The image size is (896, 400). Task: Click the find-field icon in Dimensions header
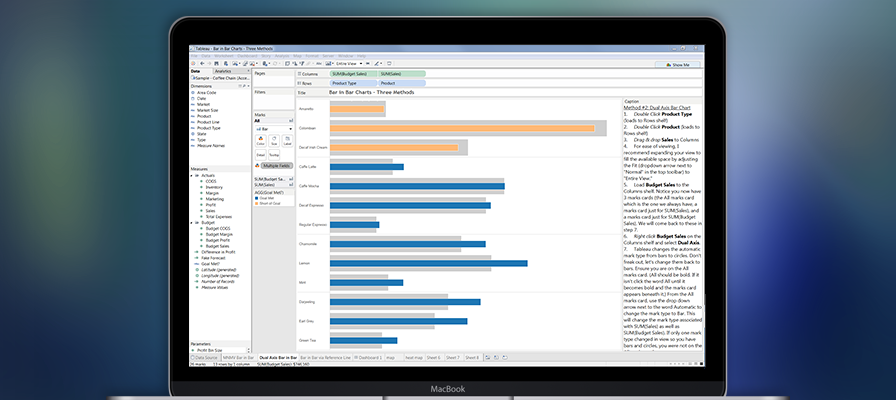coord(243,86)
